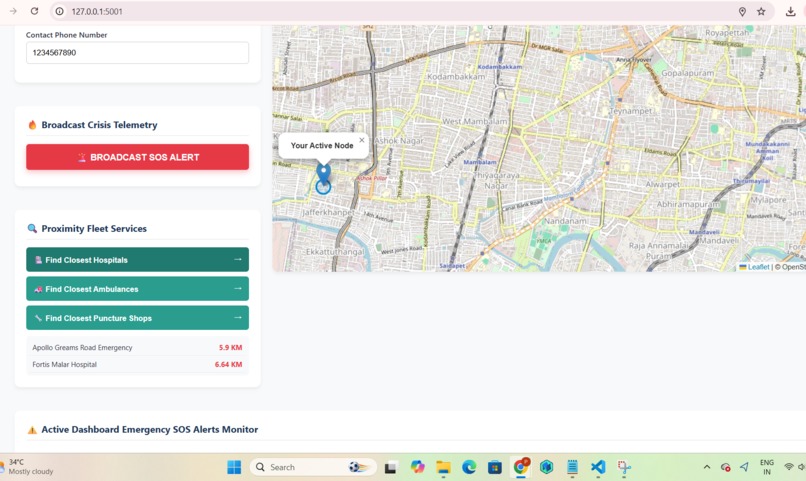Focus the Contact Phone Number field
Screen dimensions: 806x481
[137, 52]
